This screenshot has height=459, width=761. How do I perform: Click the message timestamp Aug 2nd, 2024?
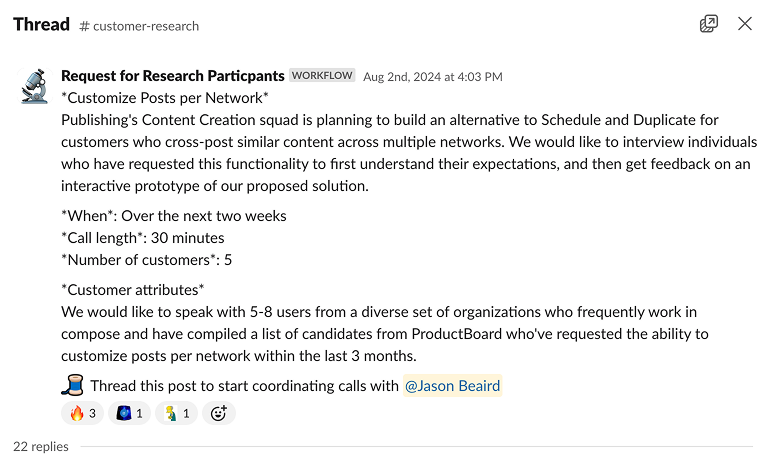[x=432, y=76]
